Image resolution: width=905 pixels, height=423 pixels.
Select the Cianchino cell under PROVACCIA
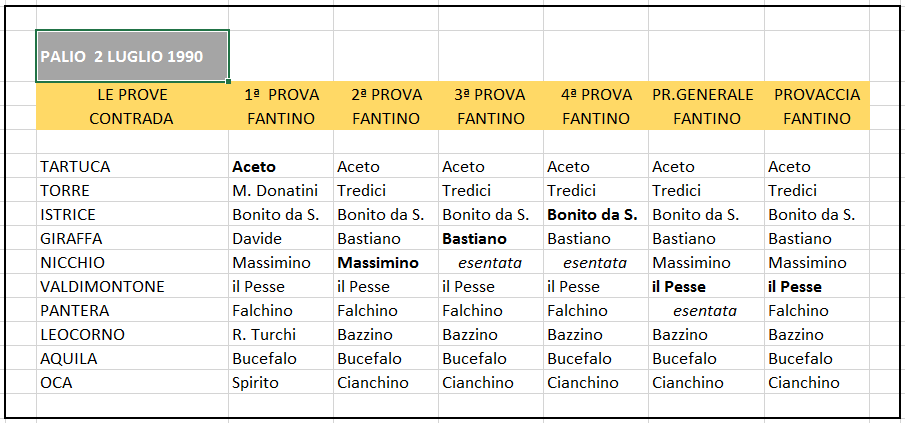817,383
